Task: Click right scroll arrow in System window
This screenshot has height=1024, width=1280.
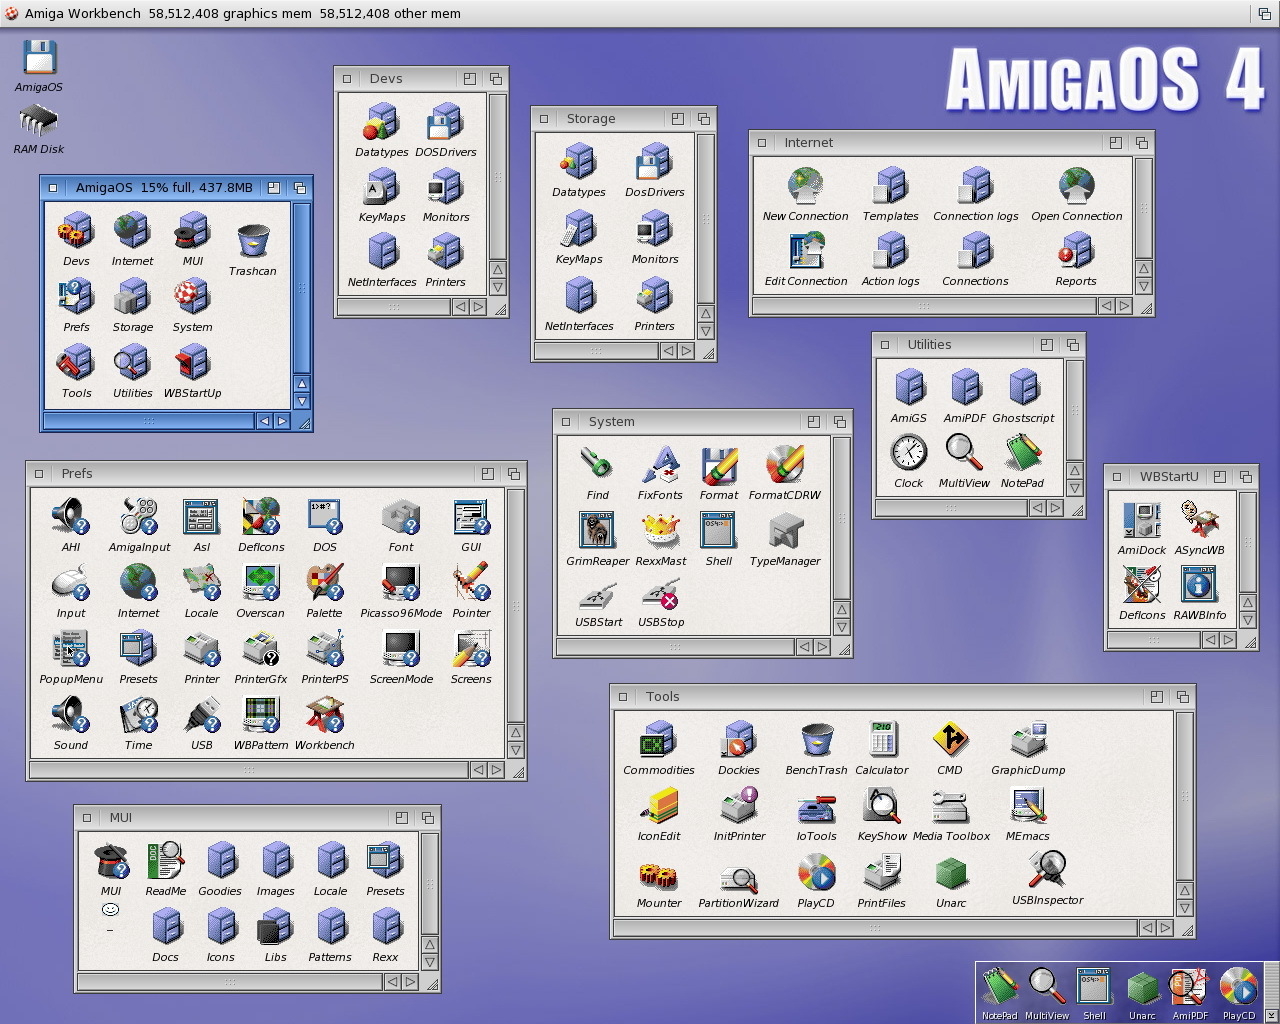Action: coord(822,647)
